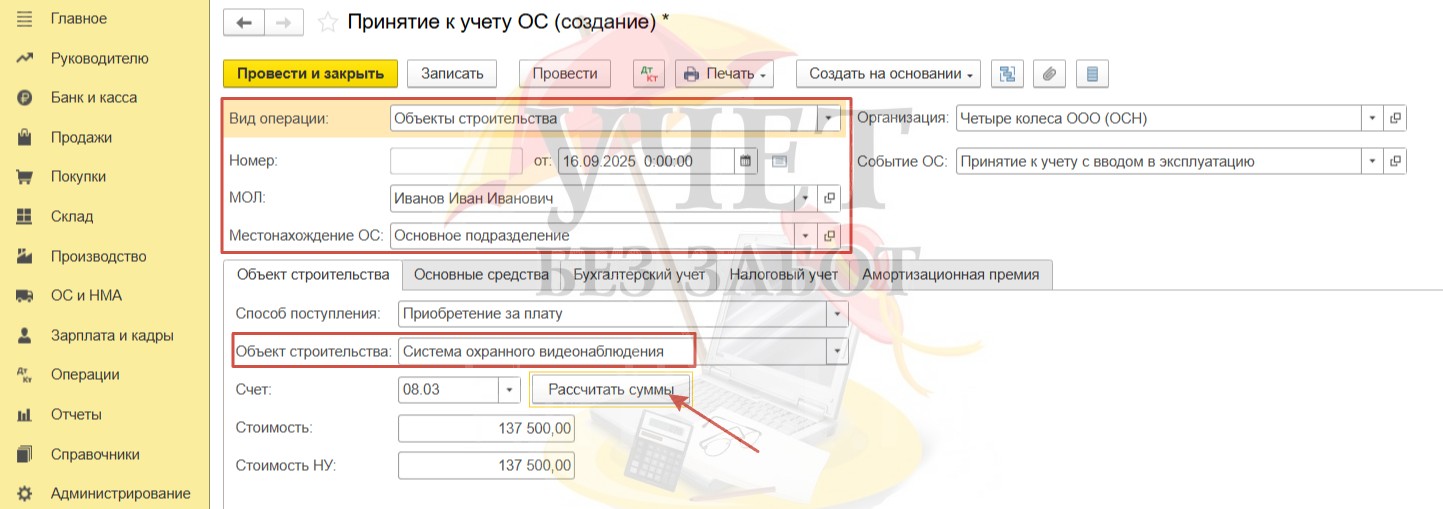Image resolution: width=1443 pixels, height=509 pixels.
Task: Click Рассчитать суммы button
Action: click(x=610, y=389)
